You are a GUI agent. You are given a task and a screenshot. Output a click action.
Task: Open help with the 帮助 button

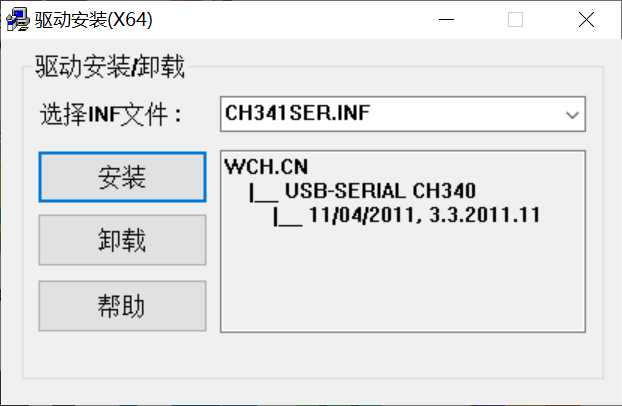122,306
